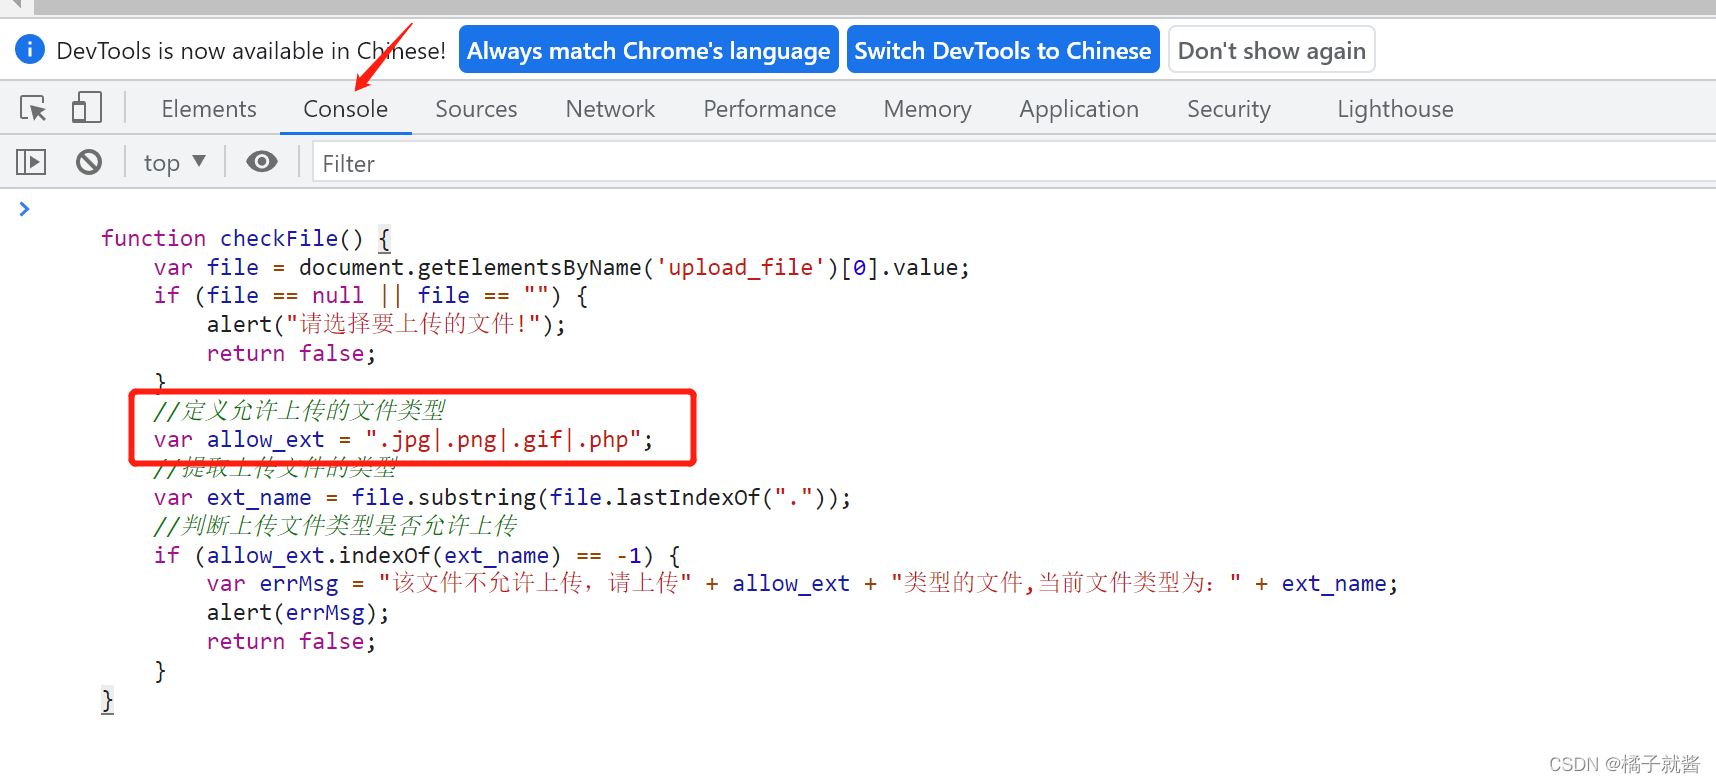1716x783 pixels.
Task: Click the alert("请选择要上传的文件!") line
Action: tap(386, 324)
